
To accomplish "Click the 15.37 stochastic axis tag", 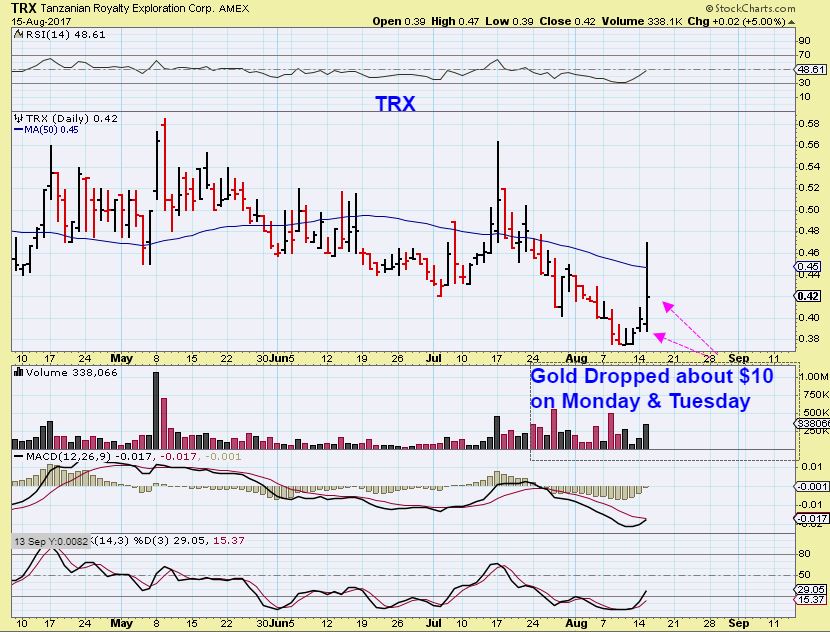I will (811, 600).
